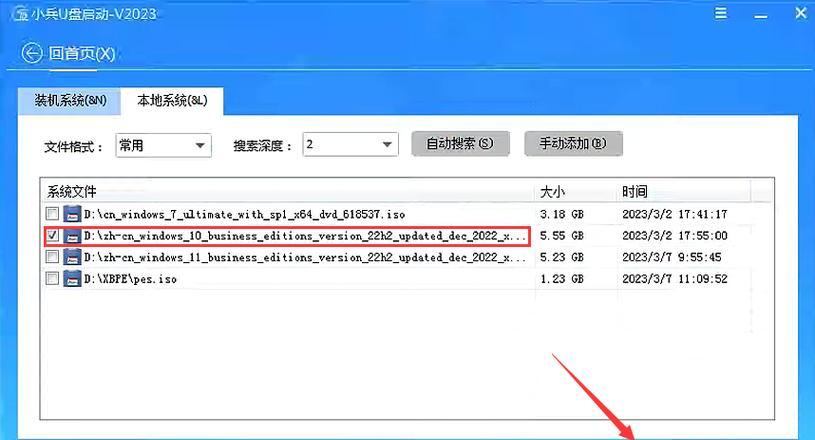Click the 自动搜索(S) button
This screenshot has width=815, height=440.
click(460, 143)
